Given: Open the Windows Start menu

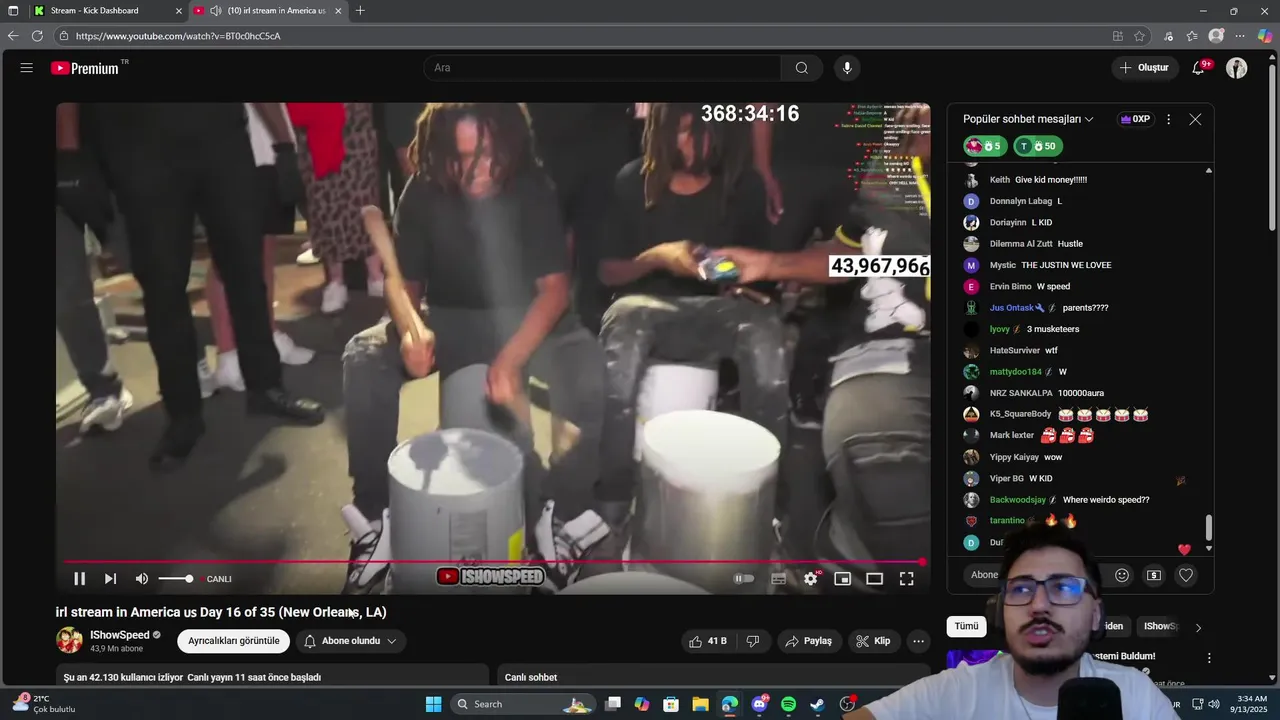Looking at the screenshot, I should (433, 704).
